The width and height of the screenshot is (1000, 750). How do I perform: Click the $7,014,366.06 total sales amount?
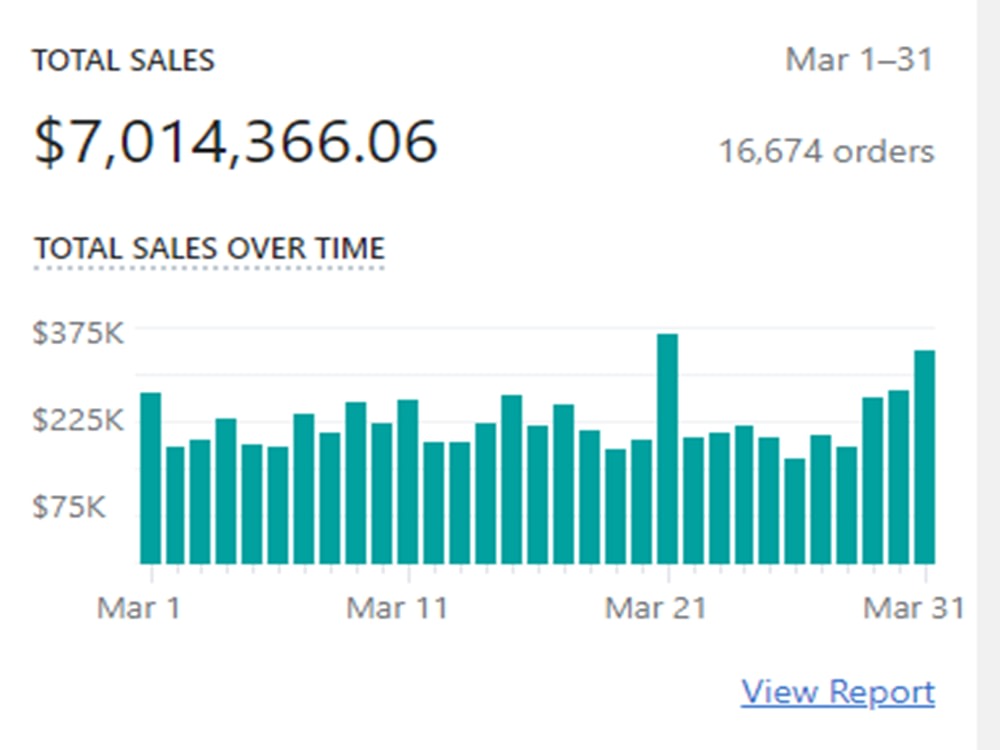[x=235, y=142]
